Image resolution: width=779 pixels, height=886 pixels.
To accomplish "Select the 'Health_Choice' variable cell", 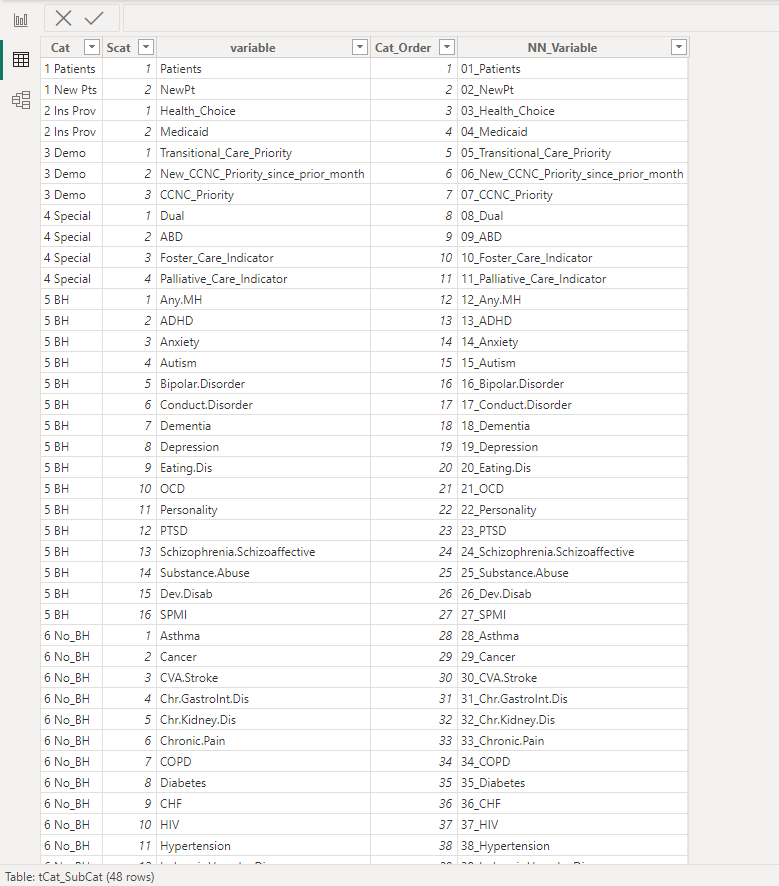I will (263, 111).
